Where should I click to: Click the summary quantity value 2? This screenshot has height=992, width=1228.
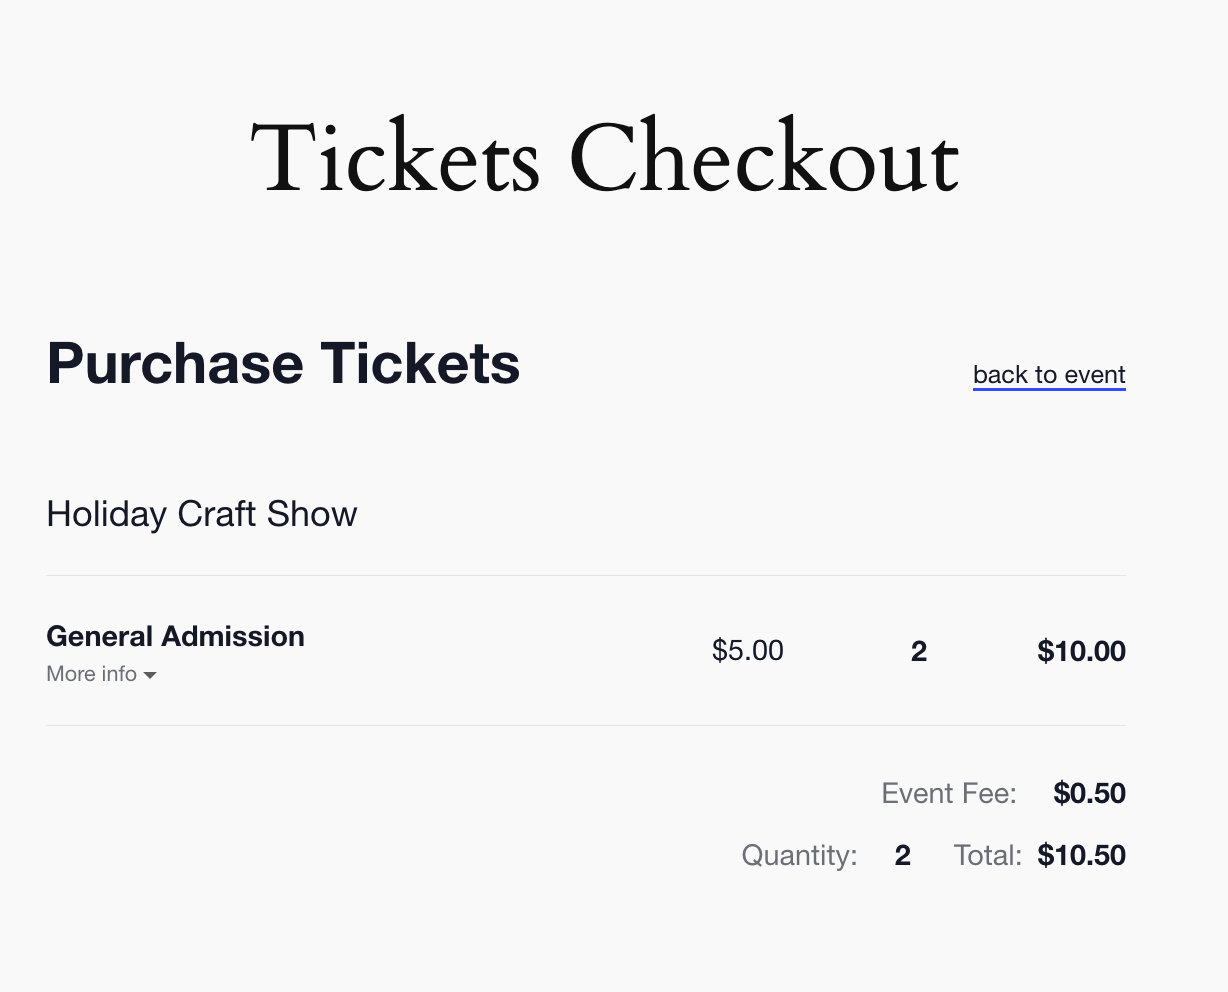[902, 856]
